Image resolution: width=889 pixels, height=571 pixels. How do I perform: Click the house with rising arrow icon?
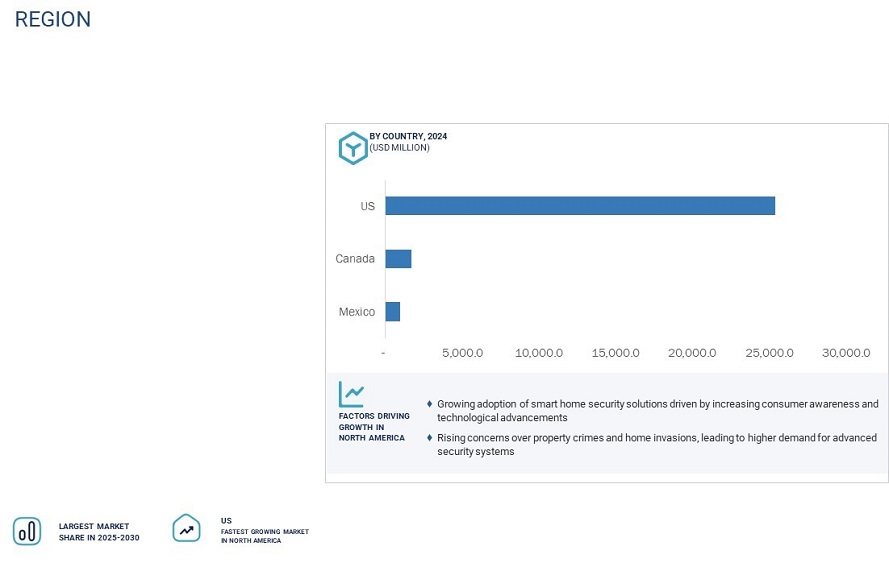pyautogui.click(x=186, y=528)
